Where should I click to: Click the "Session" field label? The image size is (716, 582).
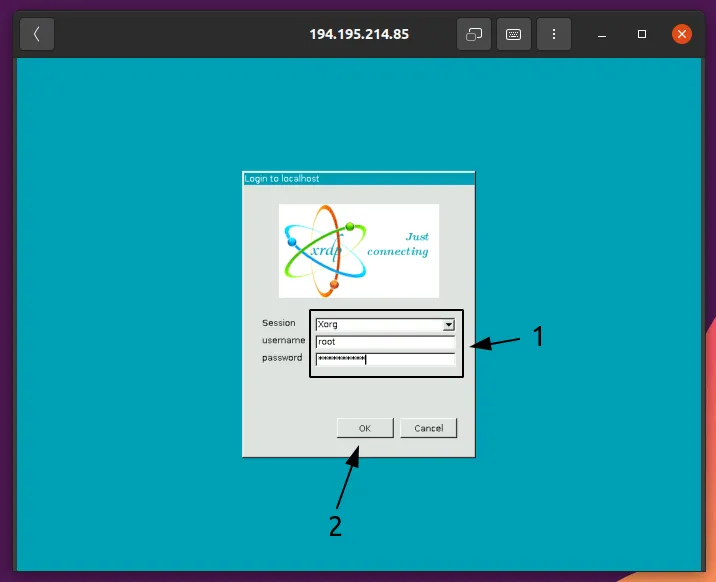279,323
